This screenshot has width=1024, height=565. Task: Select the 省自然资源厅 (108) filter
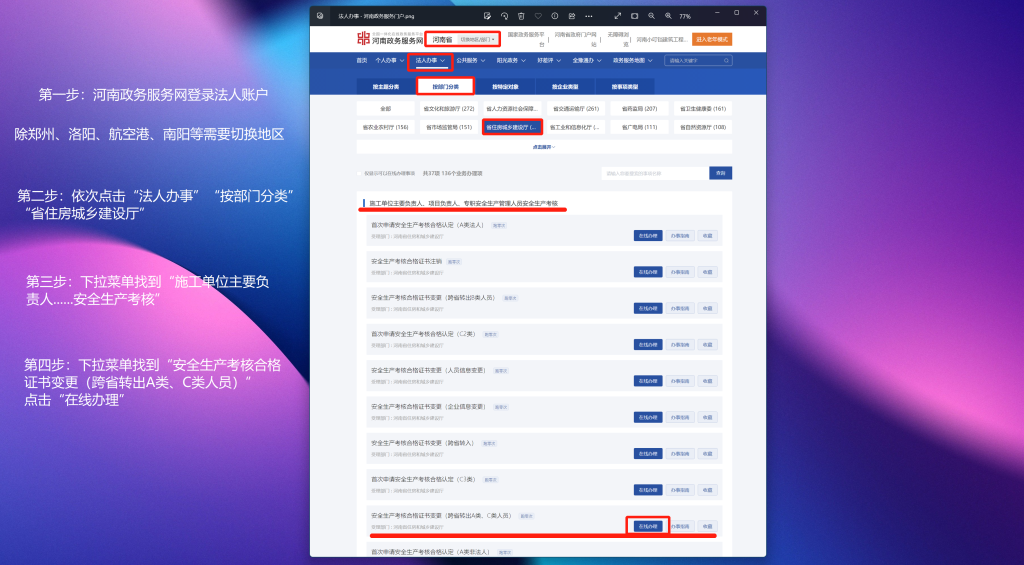[703, 127]
